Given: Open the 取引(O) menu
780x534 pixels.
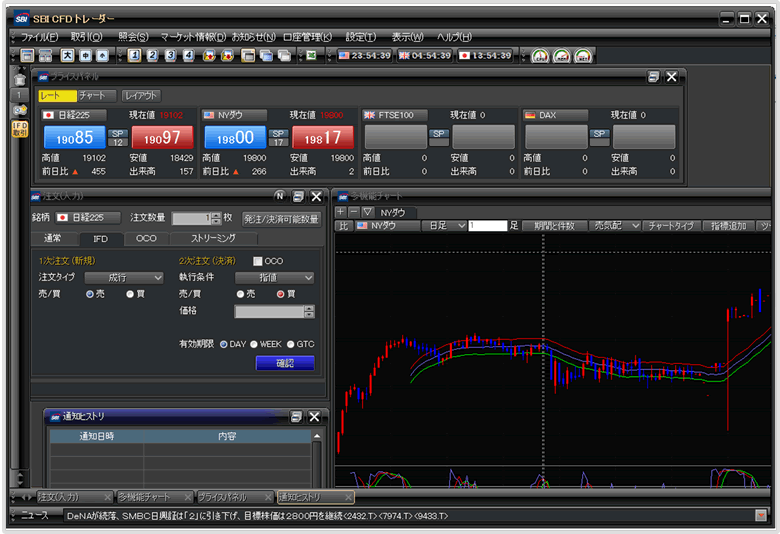Looking at the screenshot, I should point(86,37).
